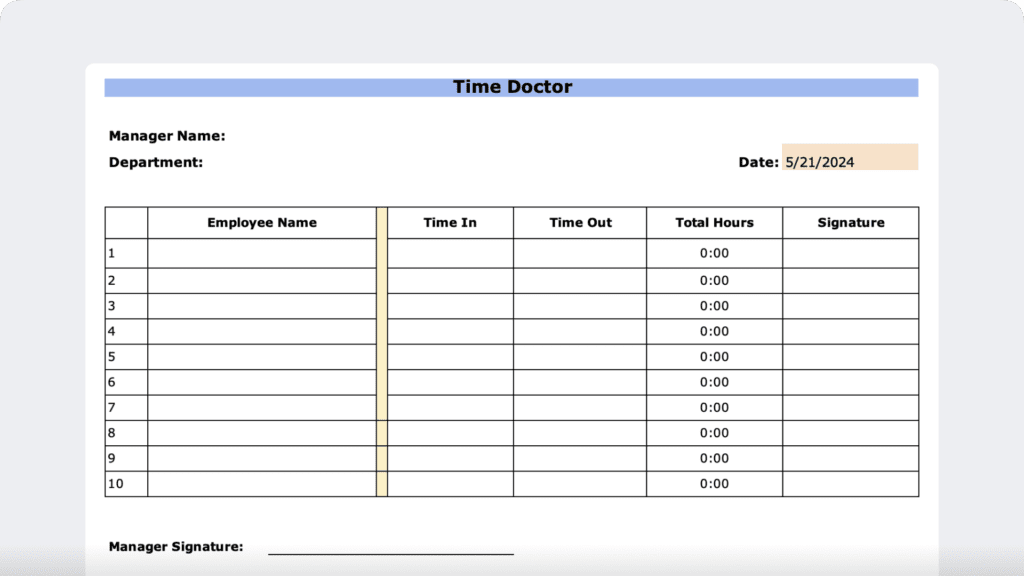1024x576 pixels.
Task: Select the Employee Name column header
Action: (x=261, y=222)
